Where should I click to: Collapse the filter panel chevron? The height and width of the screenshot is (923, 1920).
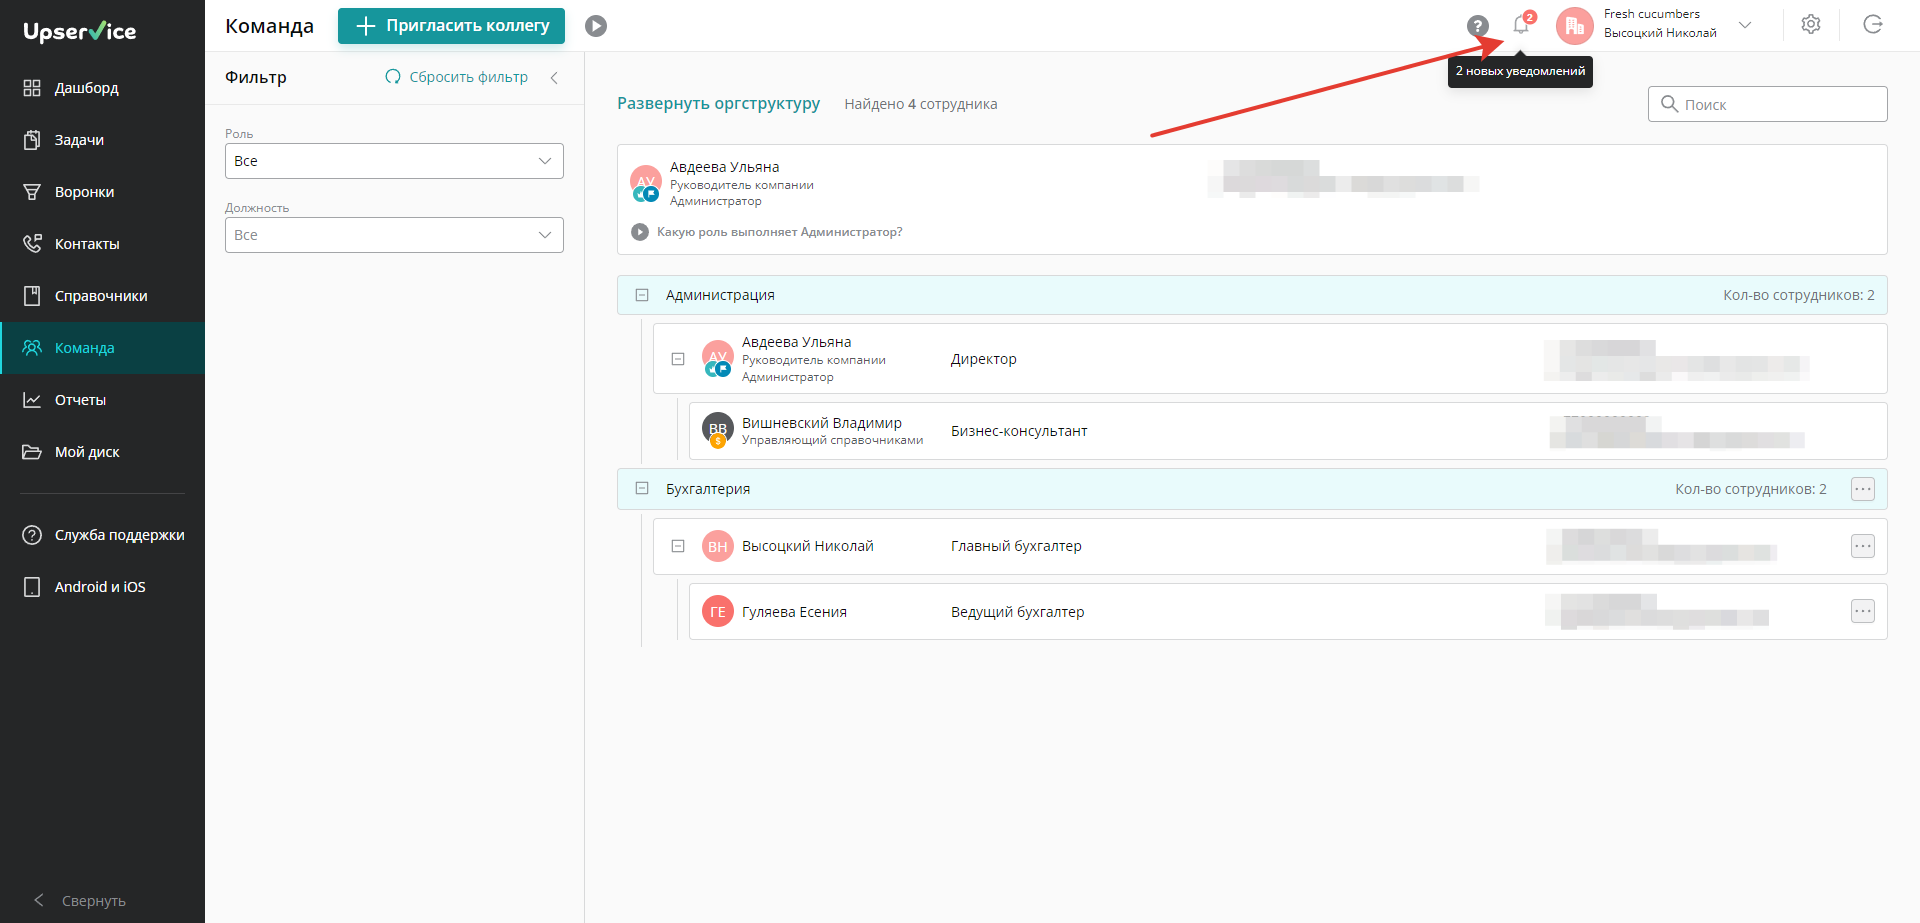(554, 77)
